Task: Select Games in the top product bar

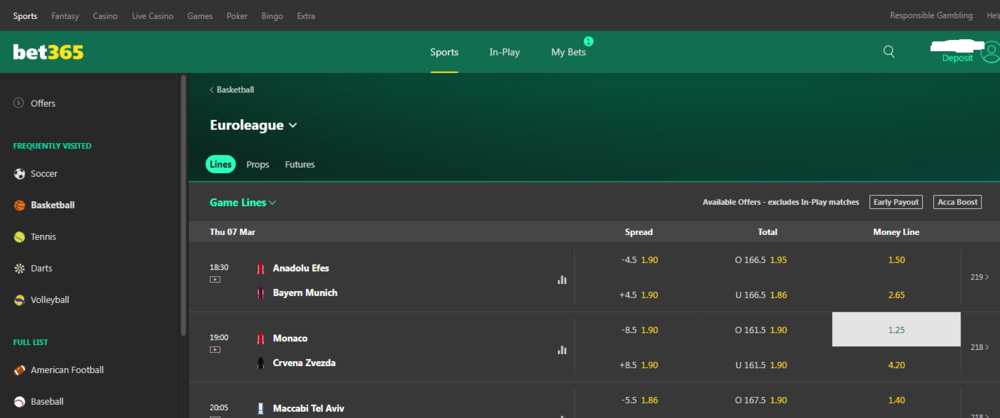Action: coord(200,16)
